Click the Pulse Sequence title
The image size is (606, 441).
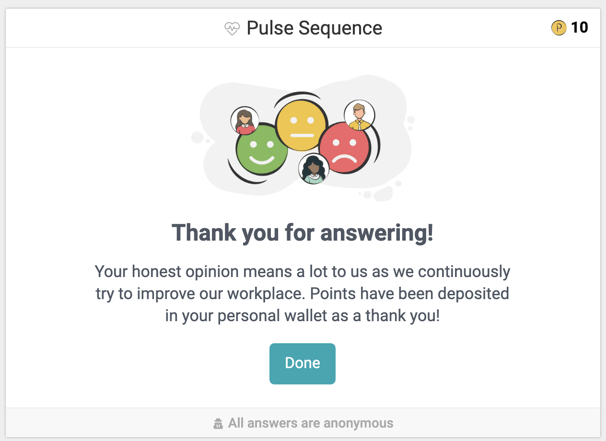pos(314,28)
